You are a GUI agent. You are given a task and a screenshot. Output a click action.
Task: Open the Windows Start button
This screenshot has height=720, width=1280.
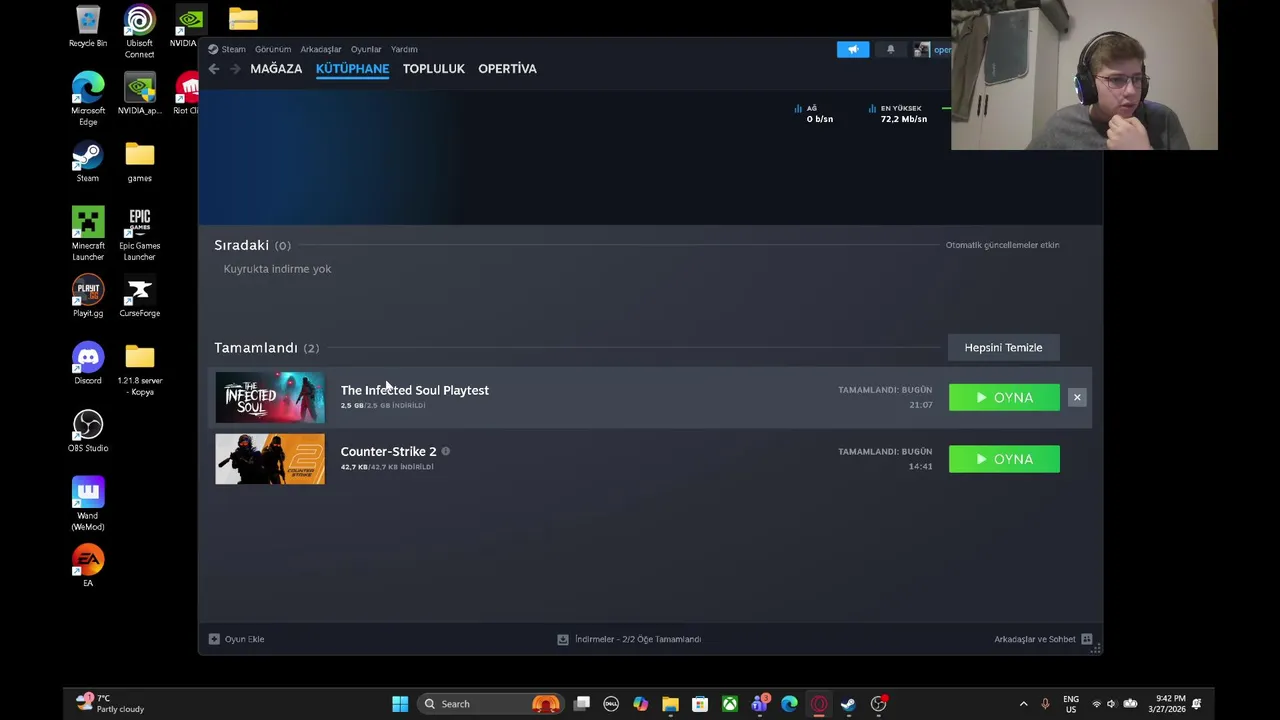pyautogui.click(x=400, y=704)
